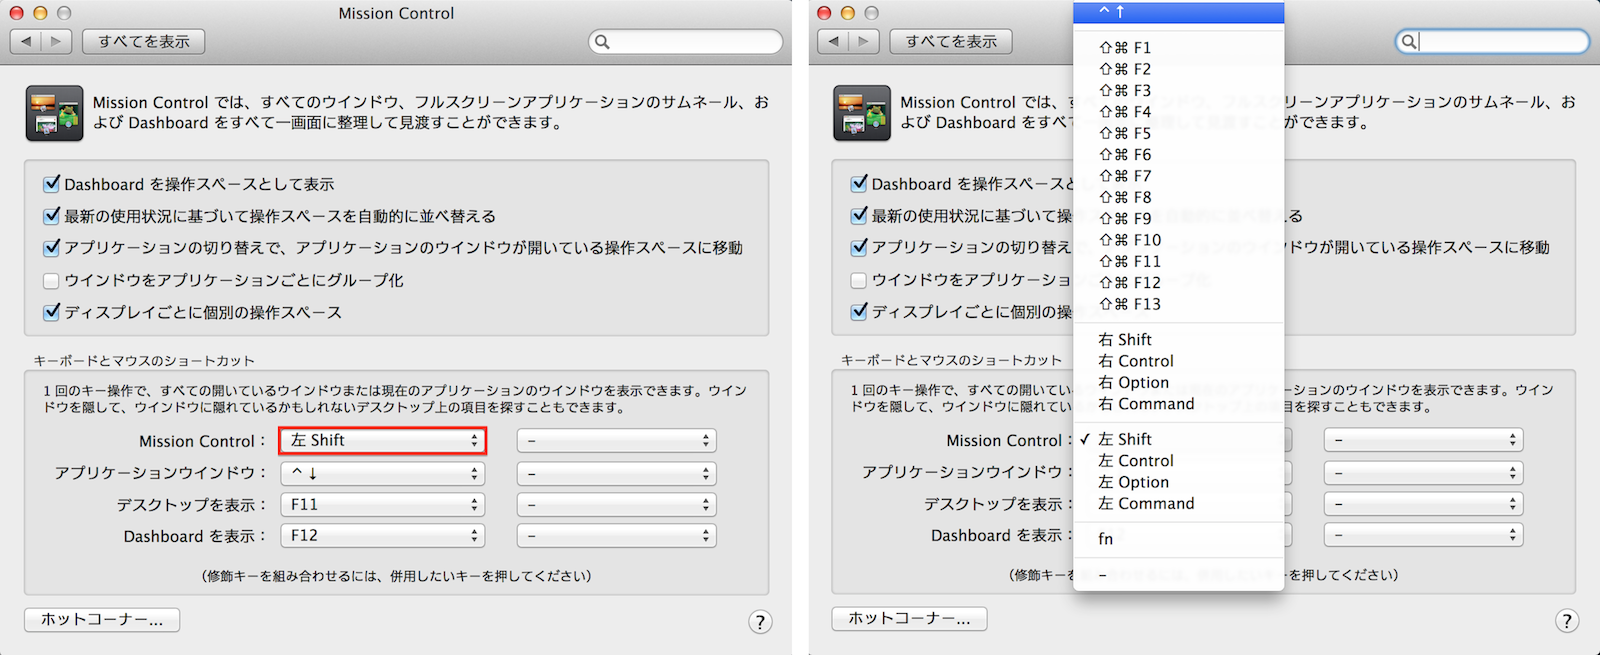This screenshot has width=1600, height=655.
Task: Click the help question mark in left window
Action: click(760, 622)
